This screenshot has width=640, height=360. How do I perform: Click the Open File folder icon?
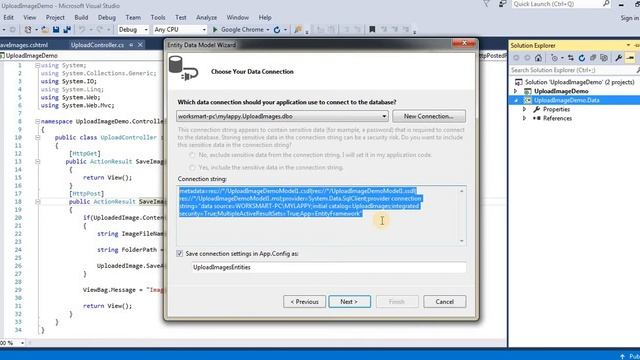(45, 29)
